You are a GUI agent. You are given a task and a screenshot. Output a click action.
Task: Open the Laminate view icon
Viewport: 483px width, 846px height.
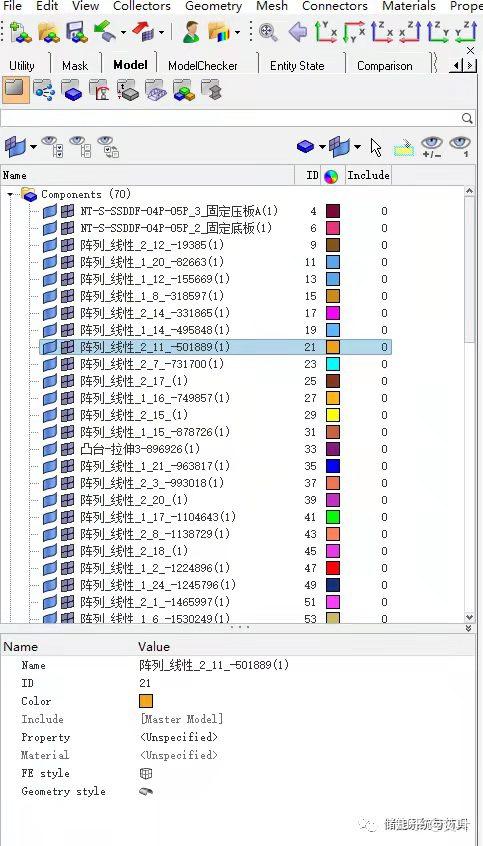pyautogui.click(x=155, y=90)
